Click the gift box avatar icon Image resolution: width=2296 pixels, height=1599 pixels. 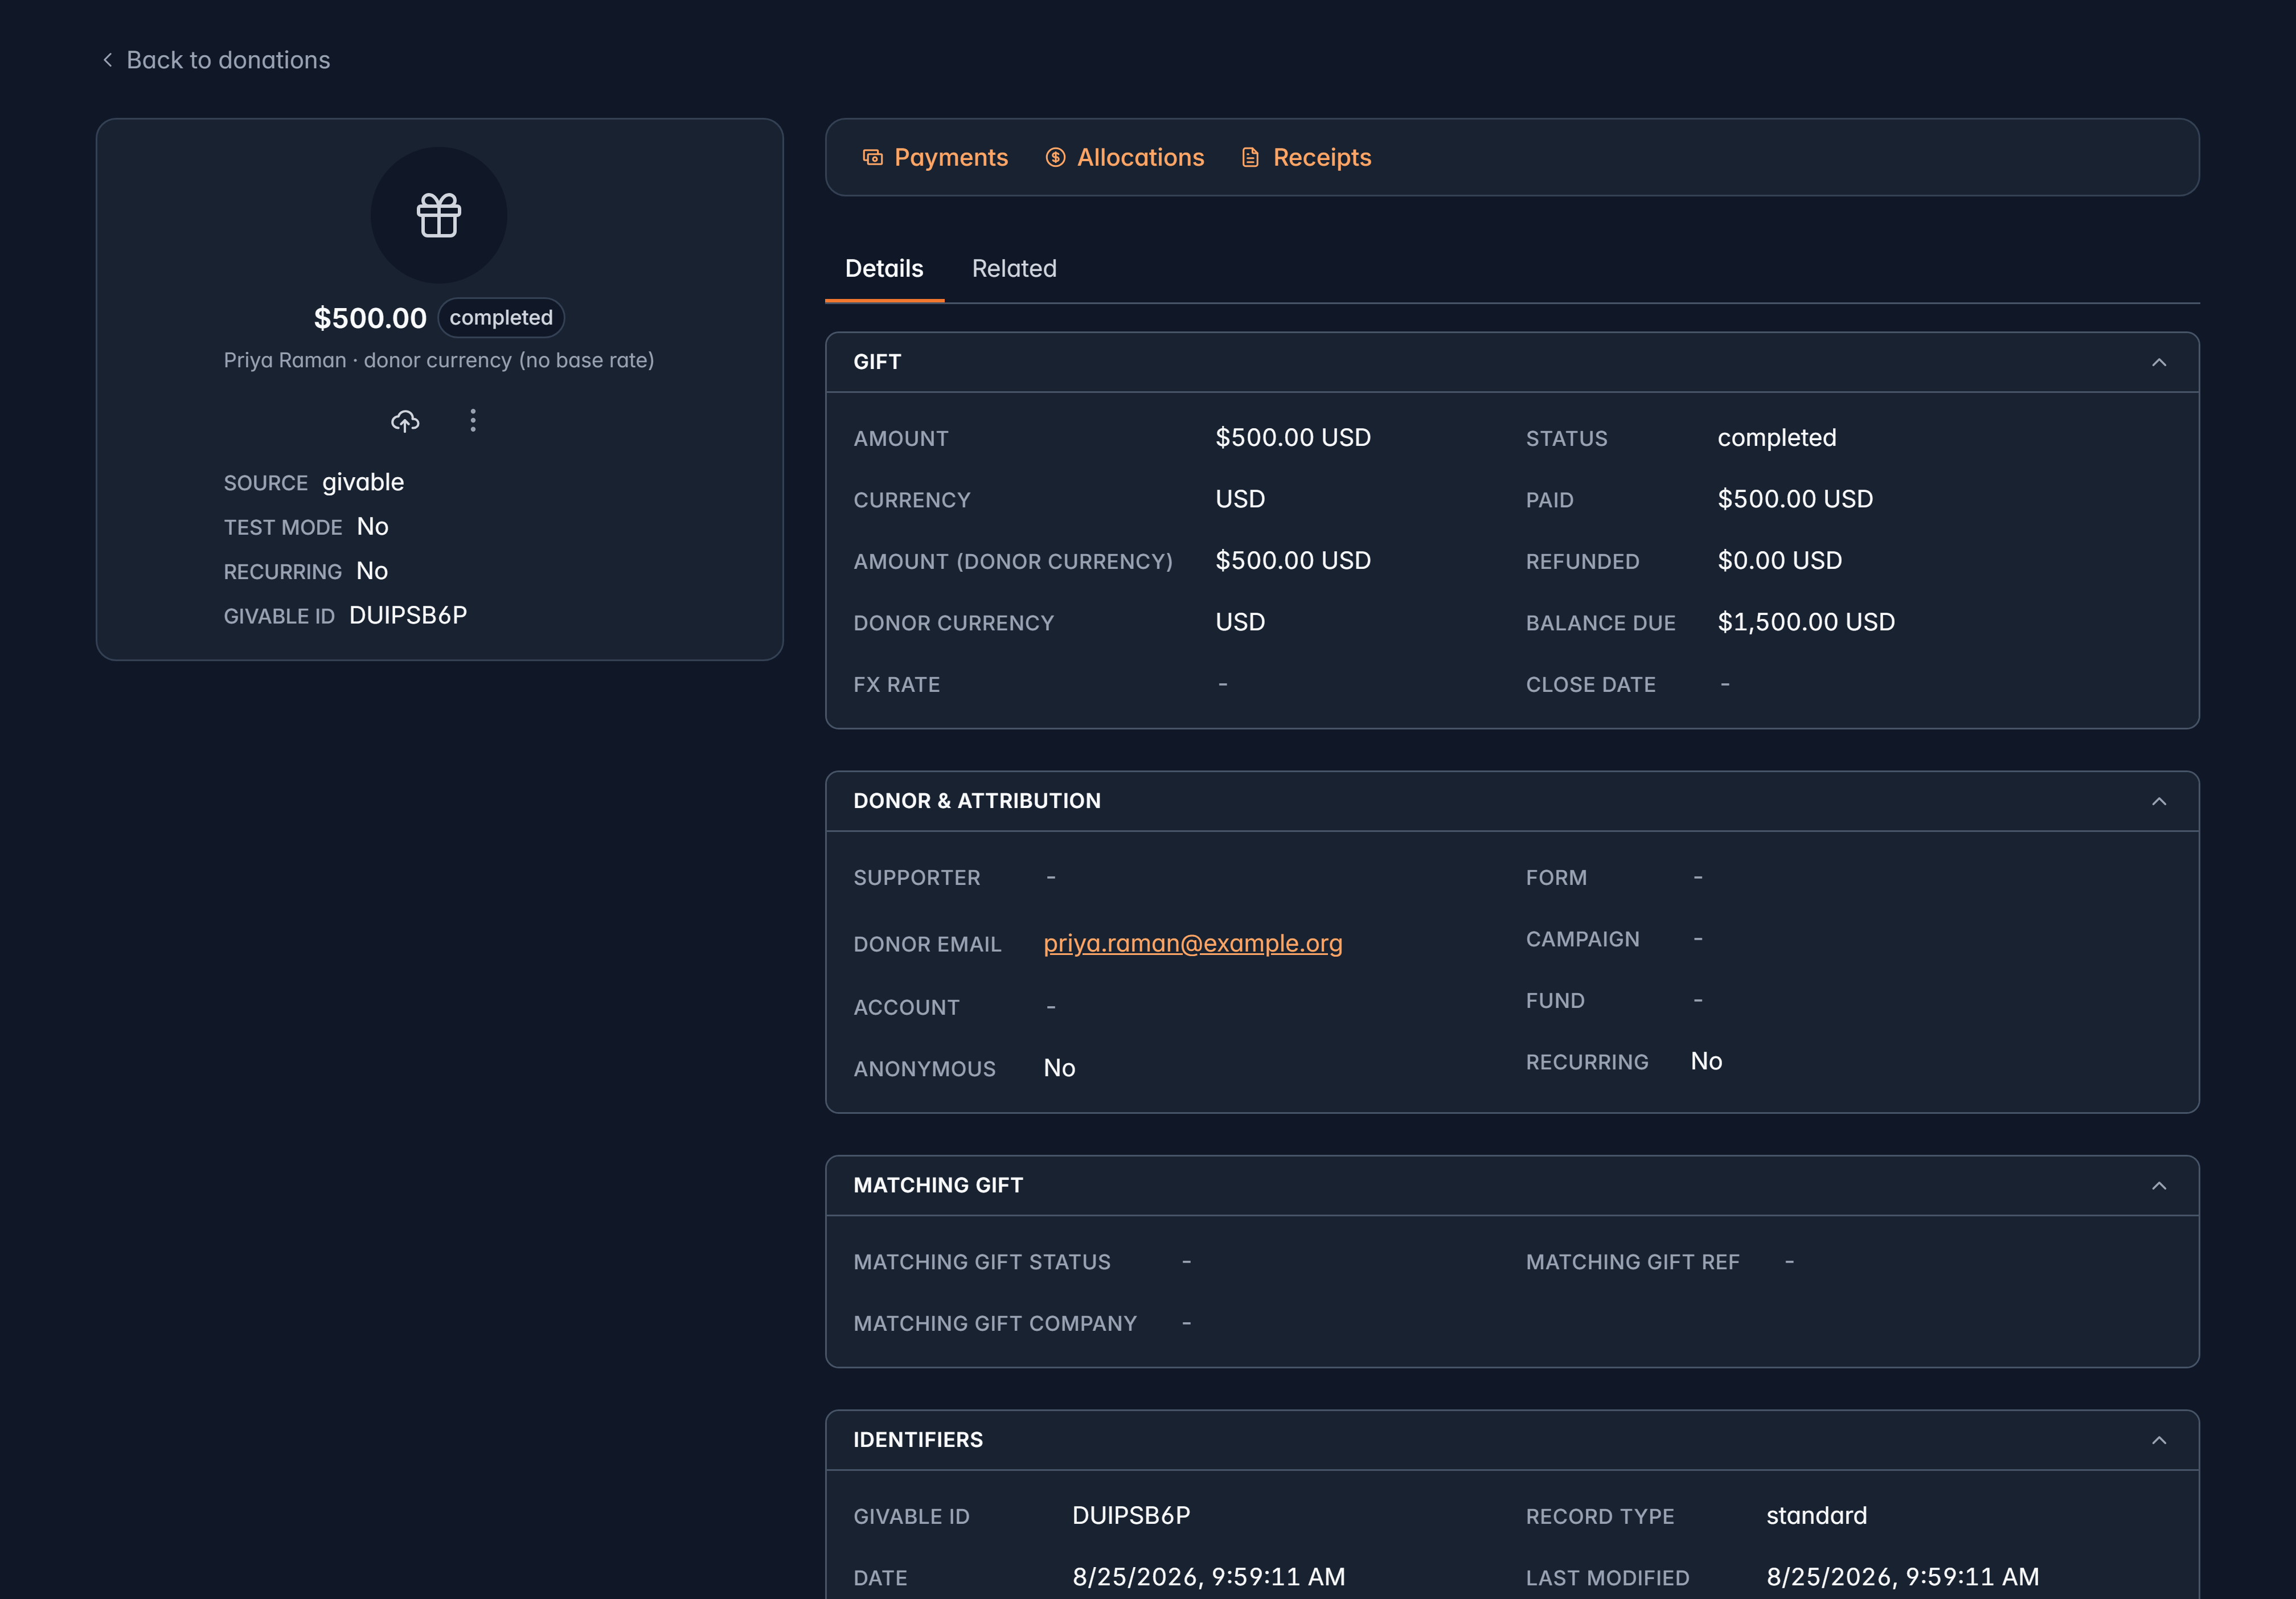tap(439, 215)
